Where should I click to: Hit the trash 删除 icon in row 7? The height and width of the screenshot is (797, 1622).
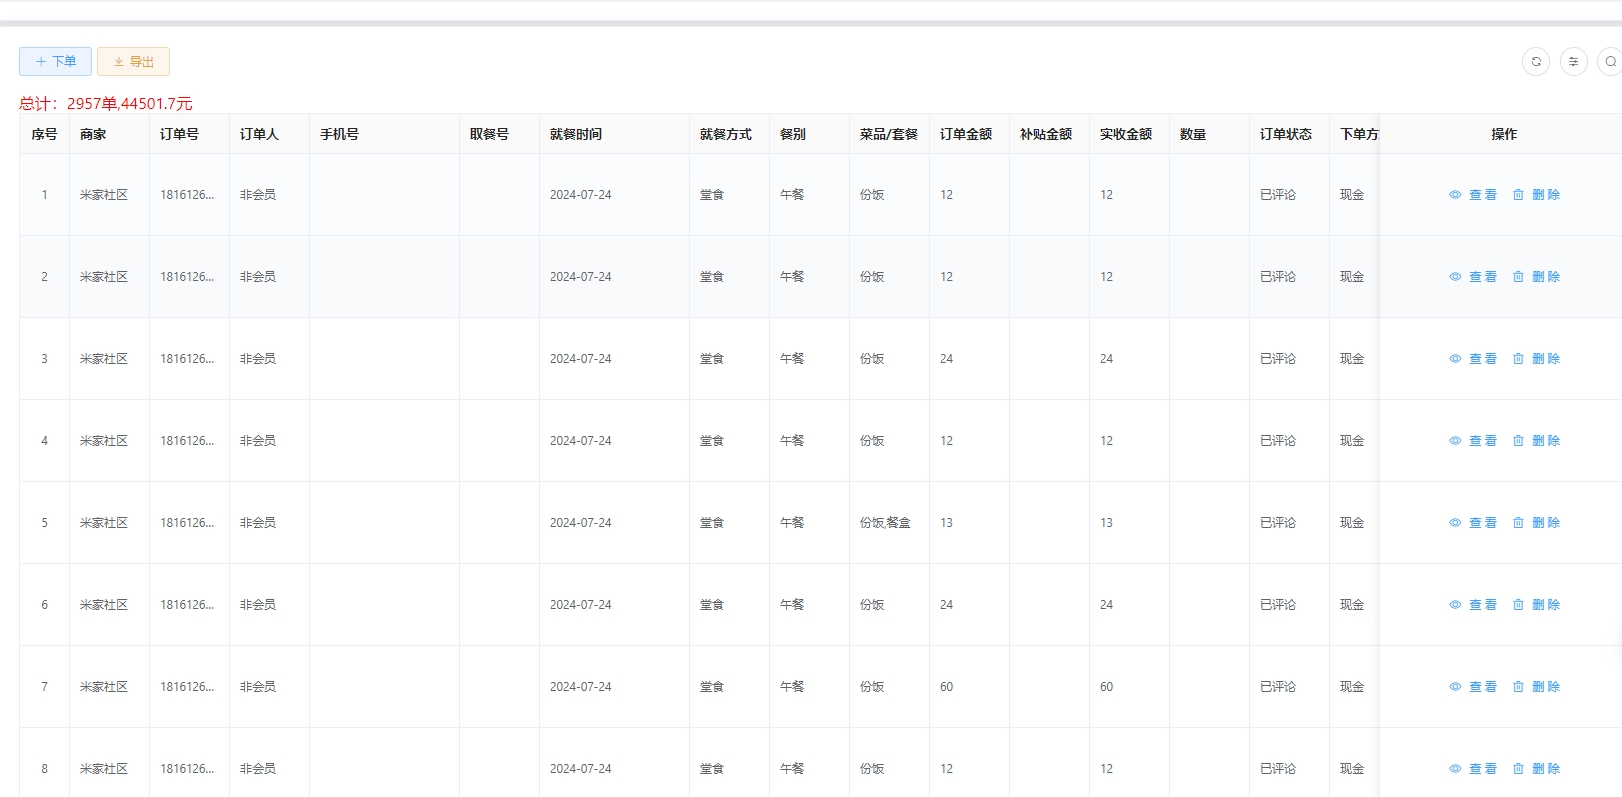click(1518, 687)
